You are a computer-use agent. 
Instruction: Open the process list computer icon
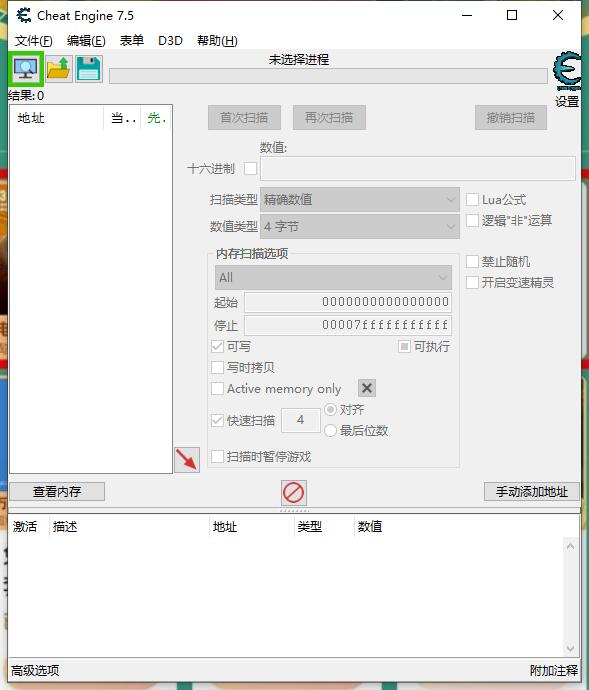pos(26,69)
